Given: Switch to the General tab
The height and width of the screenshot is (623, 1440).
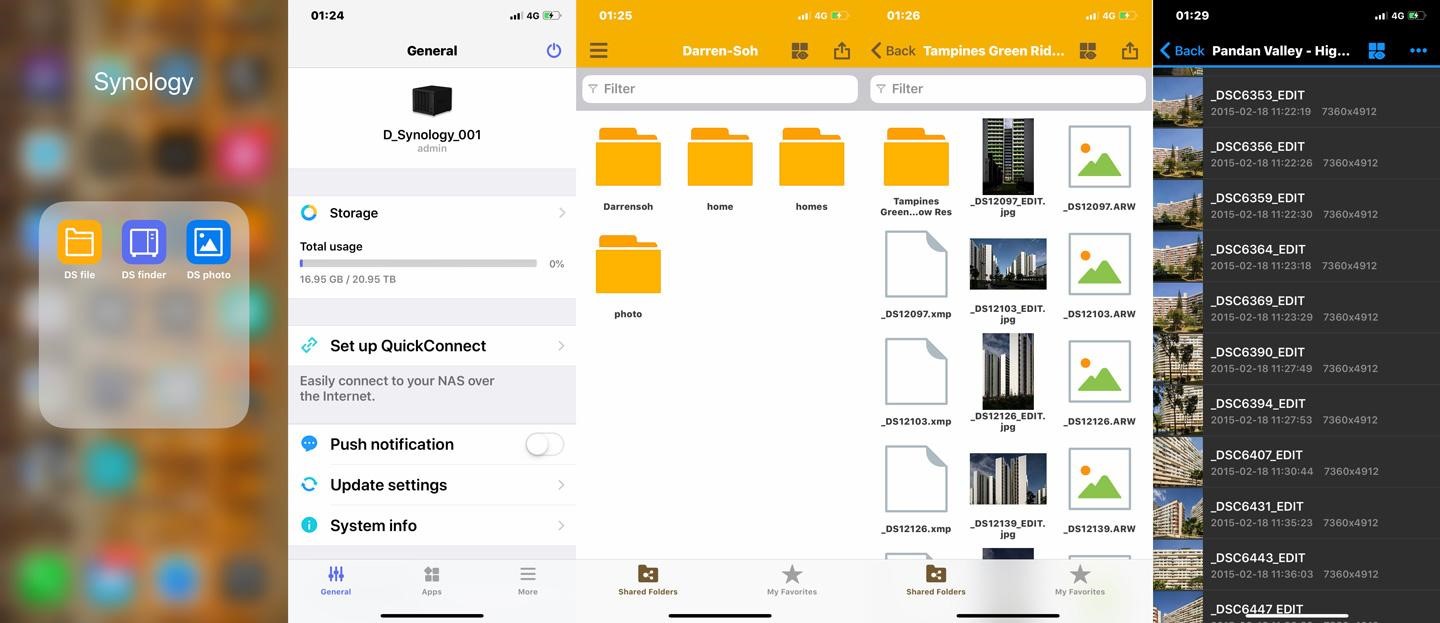Looking at the screenshot, I should (x=336, y=580).
